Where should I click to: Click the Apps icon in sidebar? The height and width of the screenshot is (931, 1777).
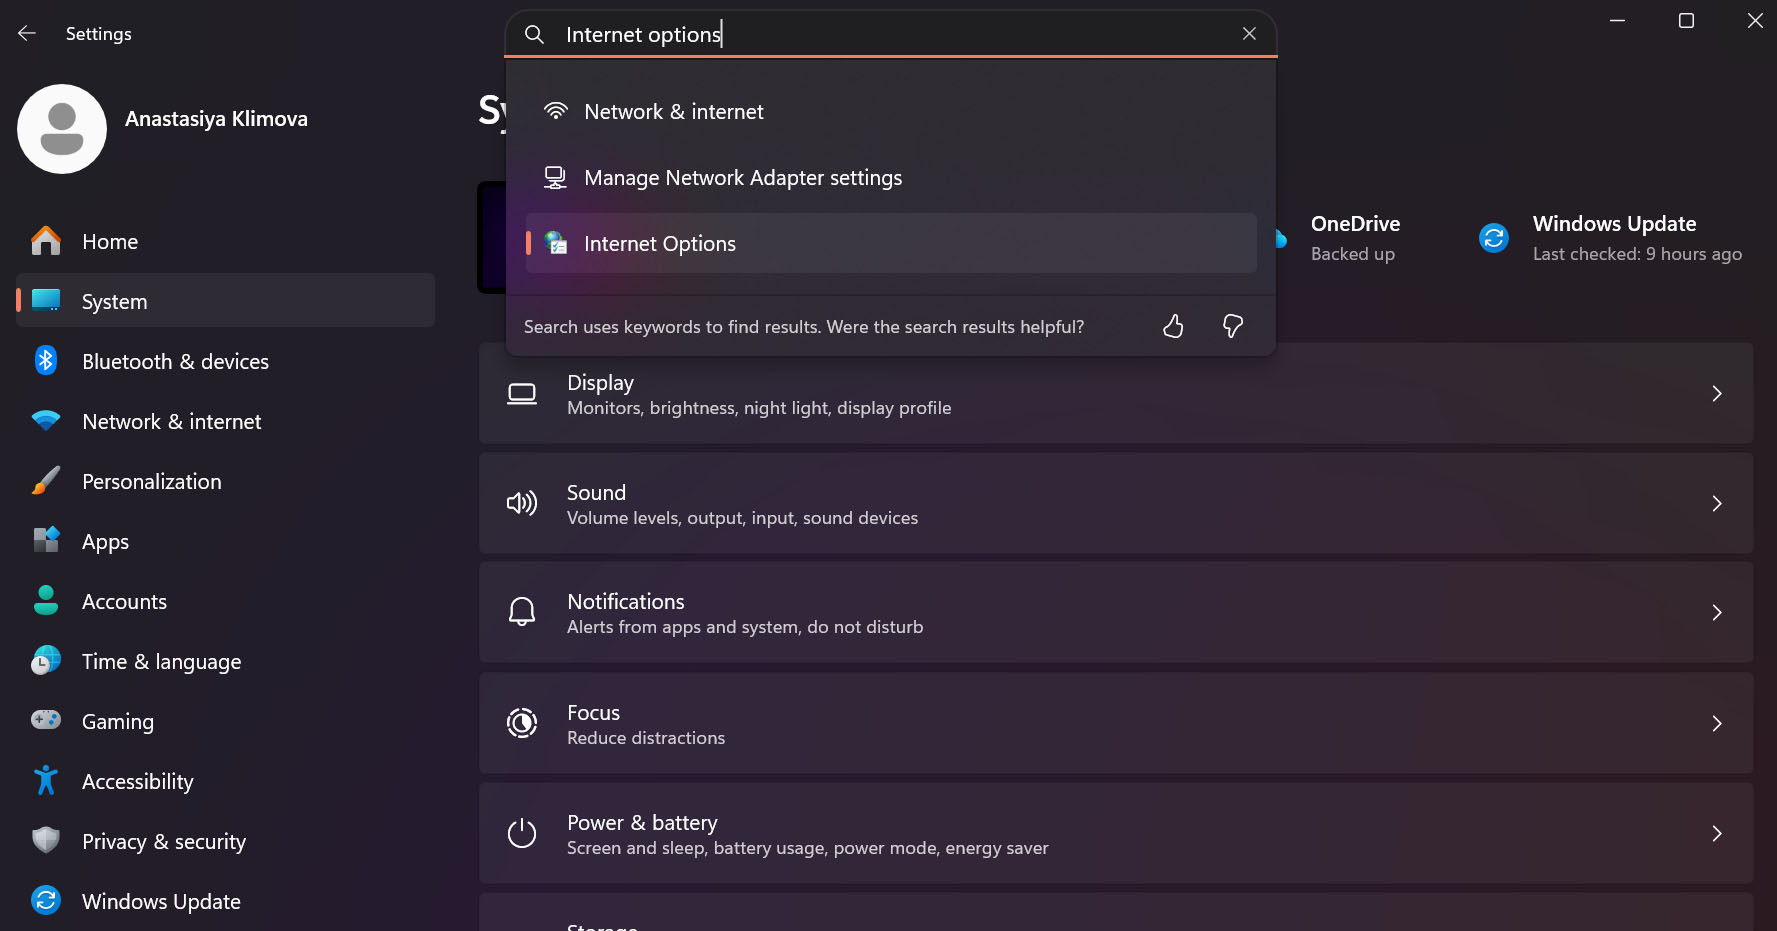[46, 540]
